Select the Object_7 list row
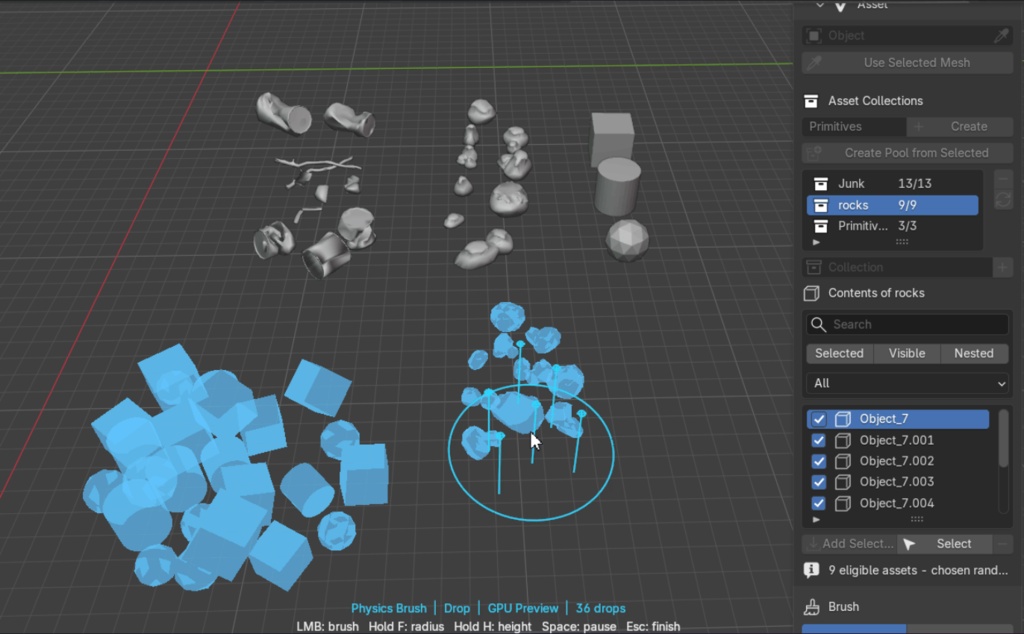This screenshot has width=1024, height=634. [897, 419]
